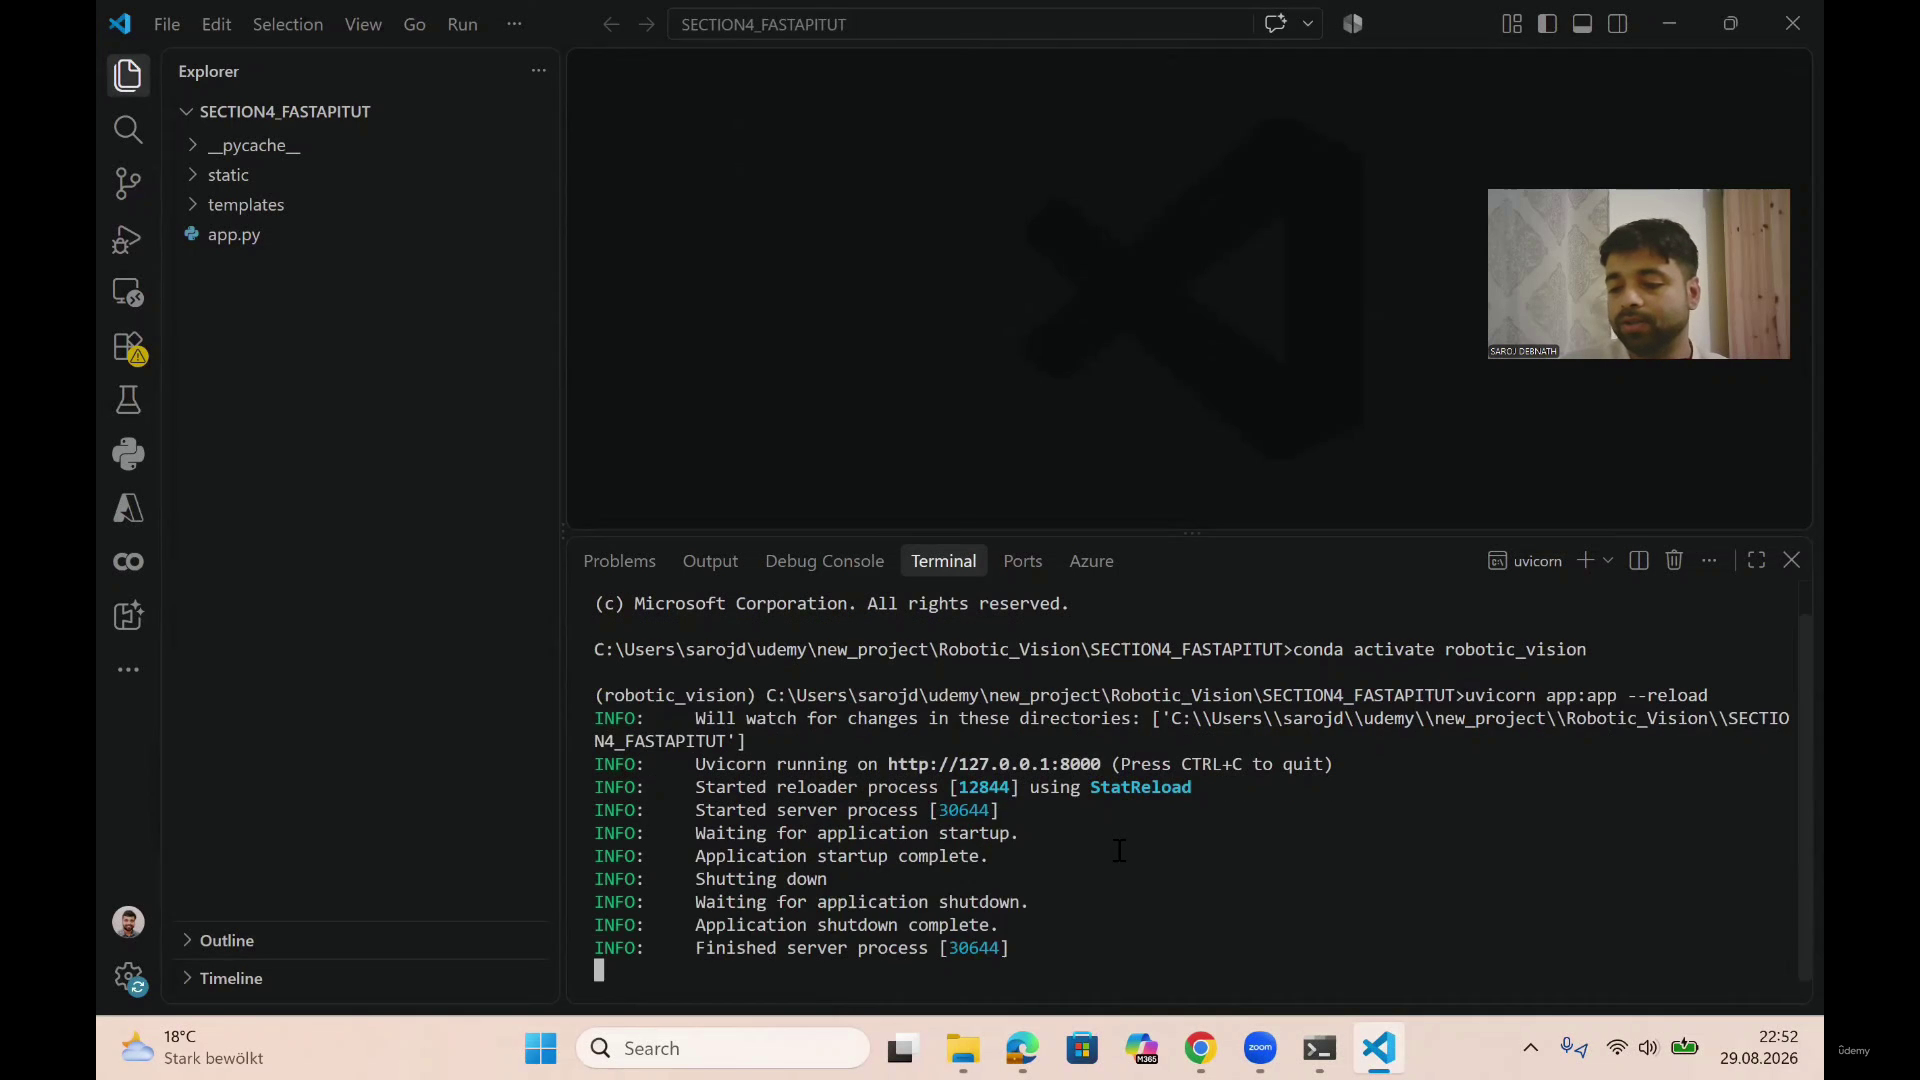Open the Manage settings gear

click(x=128, y=977)
